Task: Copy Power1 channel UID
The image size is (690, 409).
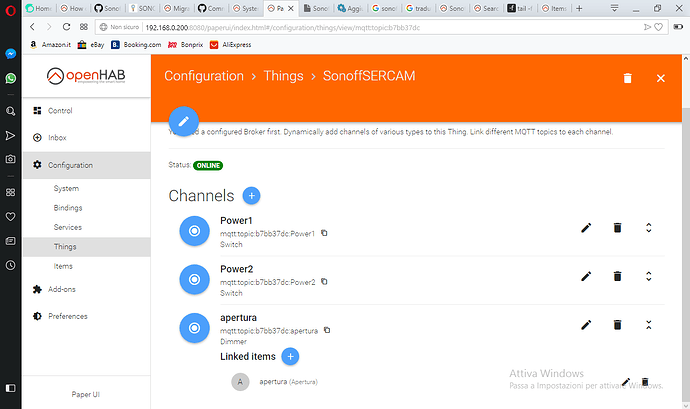Action: 324,233
